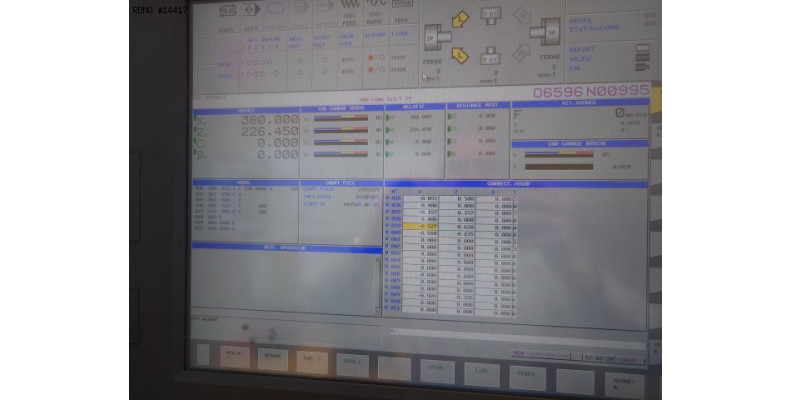Screen dimensions: 790x400
Task: Click the spindle load meter bar
Action: coord(560,154)
